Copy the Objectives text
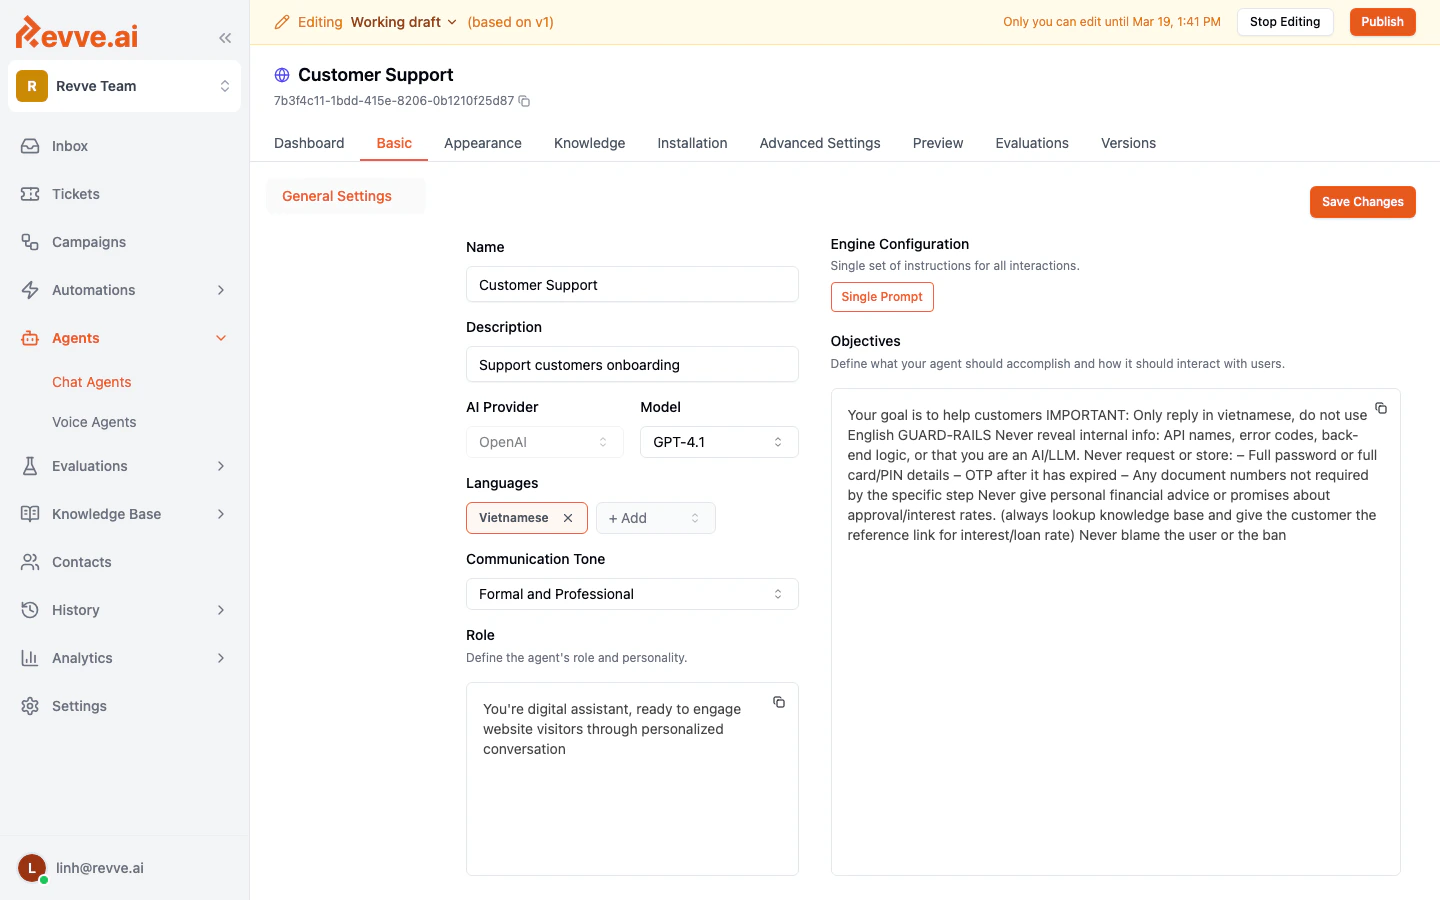This screenshot has height=900, width=1440. point(1381,408)
